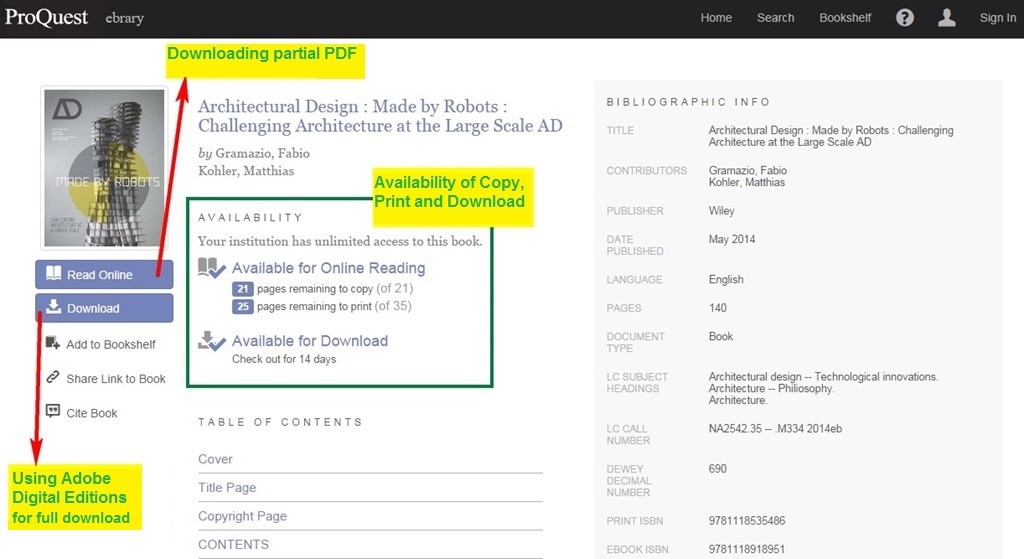Click Gramazio, Fabio in Bibliographic Info
The image size is (1024, 559).
748,170
